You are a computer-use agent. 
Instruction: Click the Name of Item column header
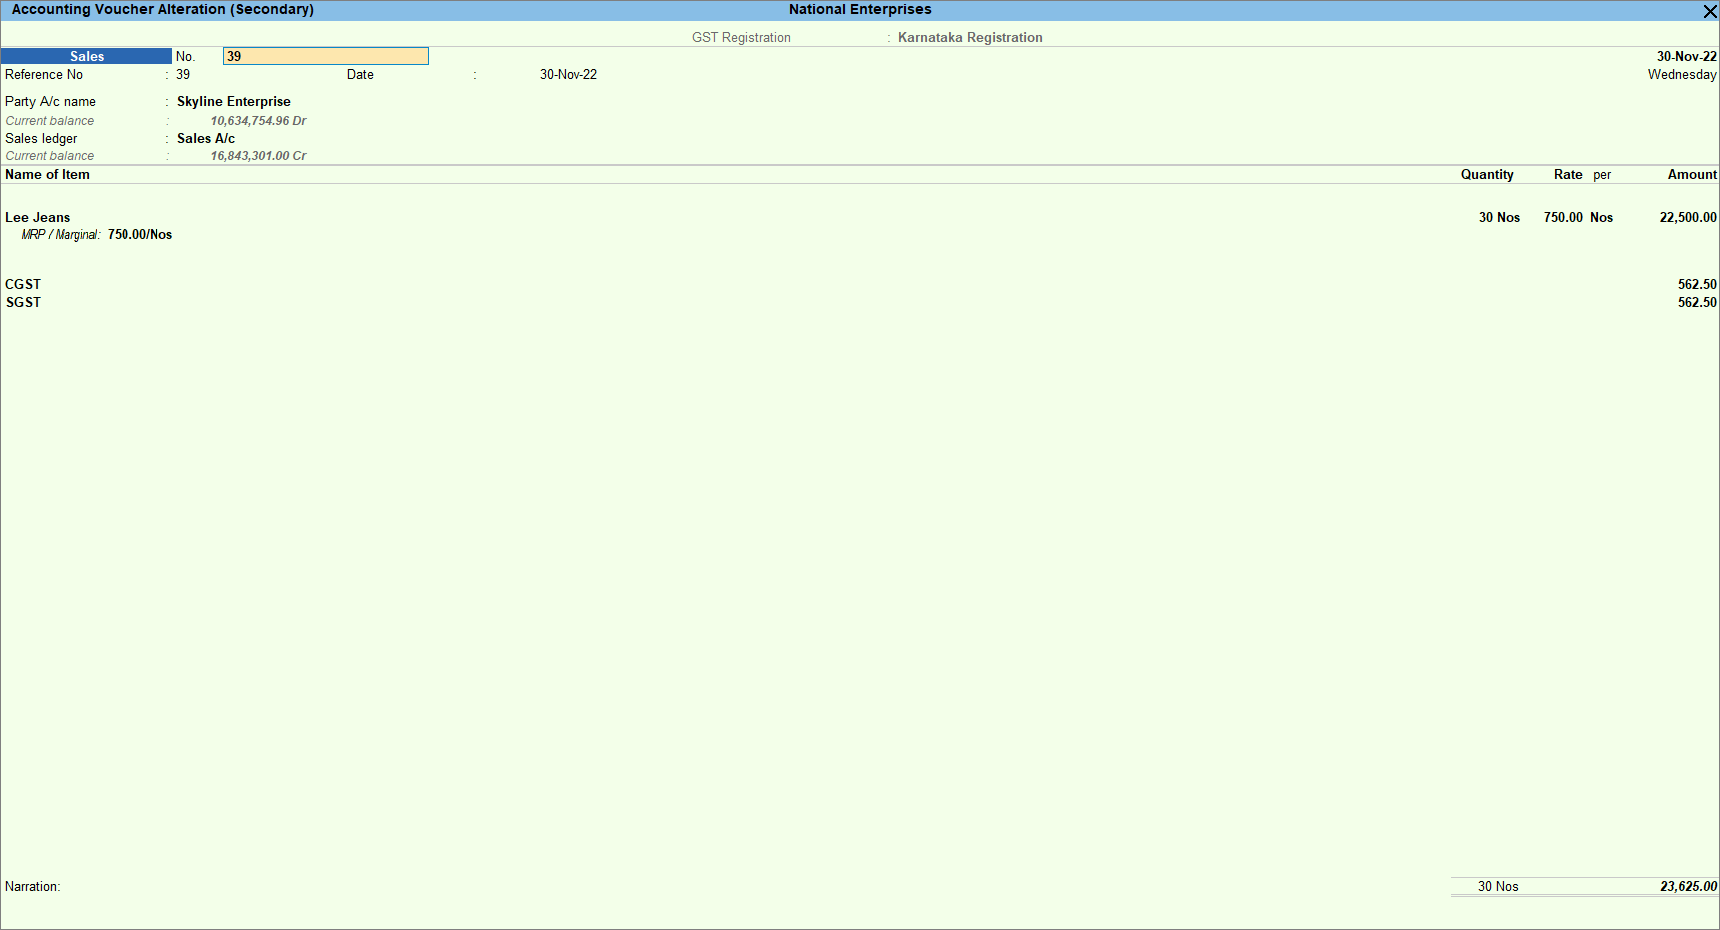[47, 174]
